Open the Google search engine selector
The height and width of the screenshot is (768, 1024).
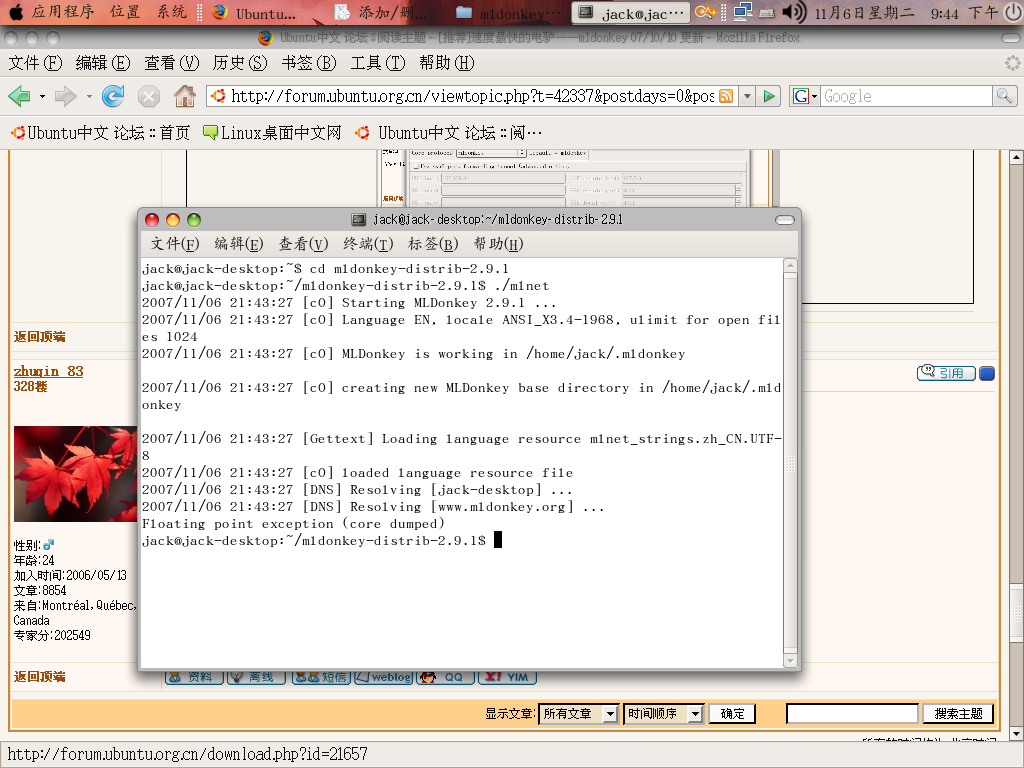pos(805,97)
